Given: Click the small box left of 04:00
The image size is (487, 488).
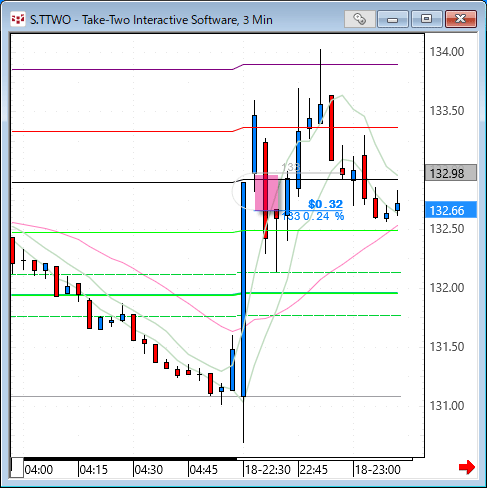Looking at the screenshot, I should 17,468.
